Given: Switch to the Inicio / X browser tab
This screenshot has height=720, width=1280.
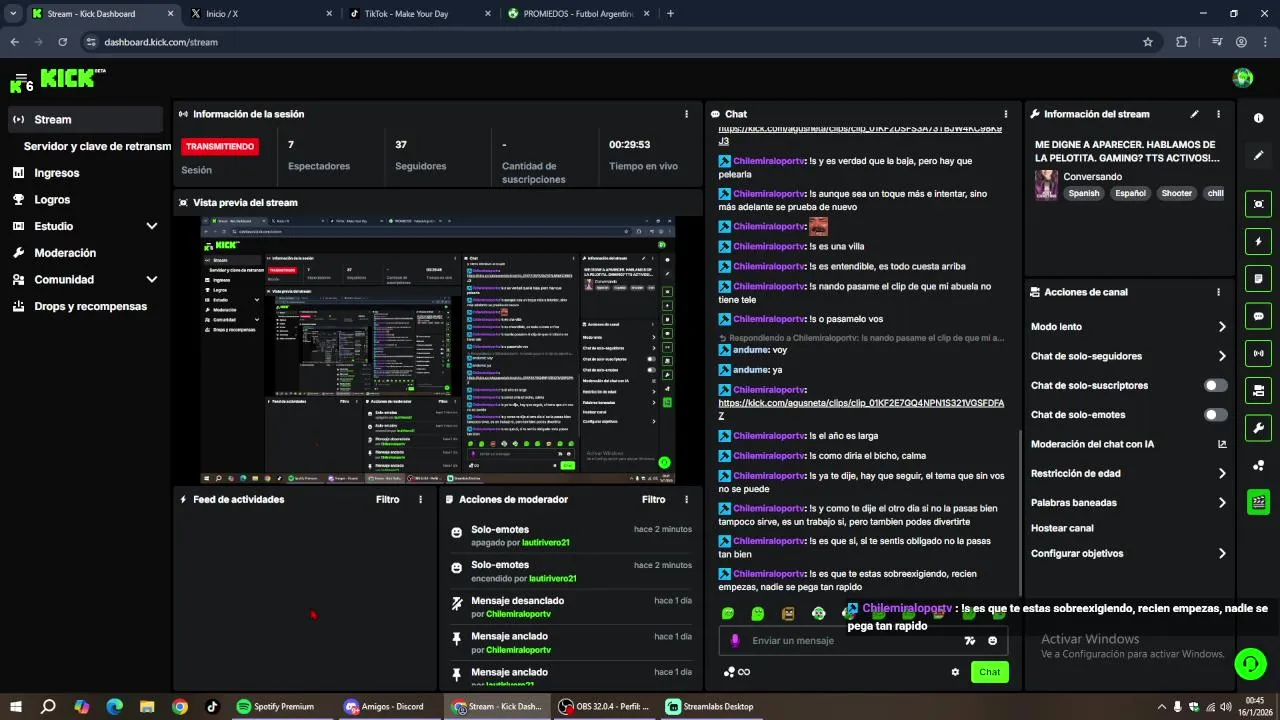Looking at the screenshot, I should coord(262,14).
